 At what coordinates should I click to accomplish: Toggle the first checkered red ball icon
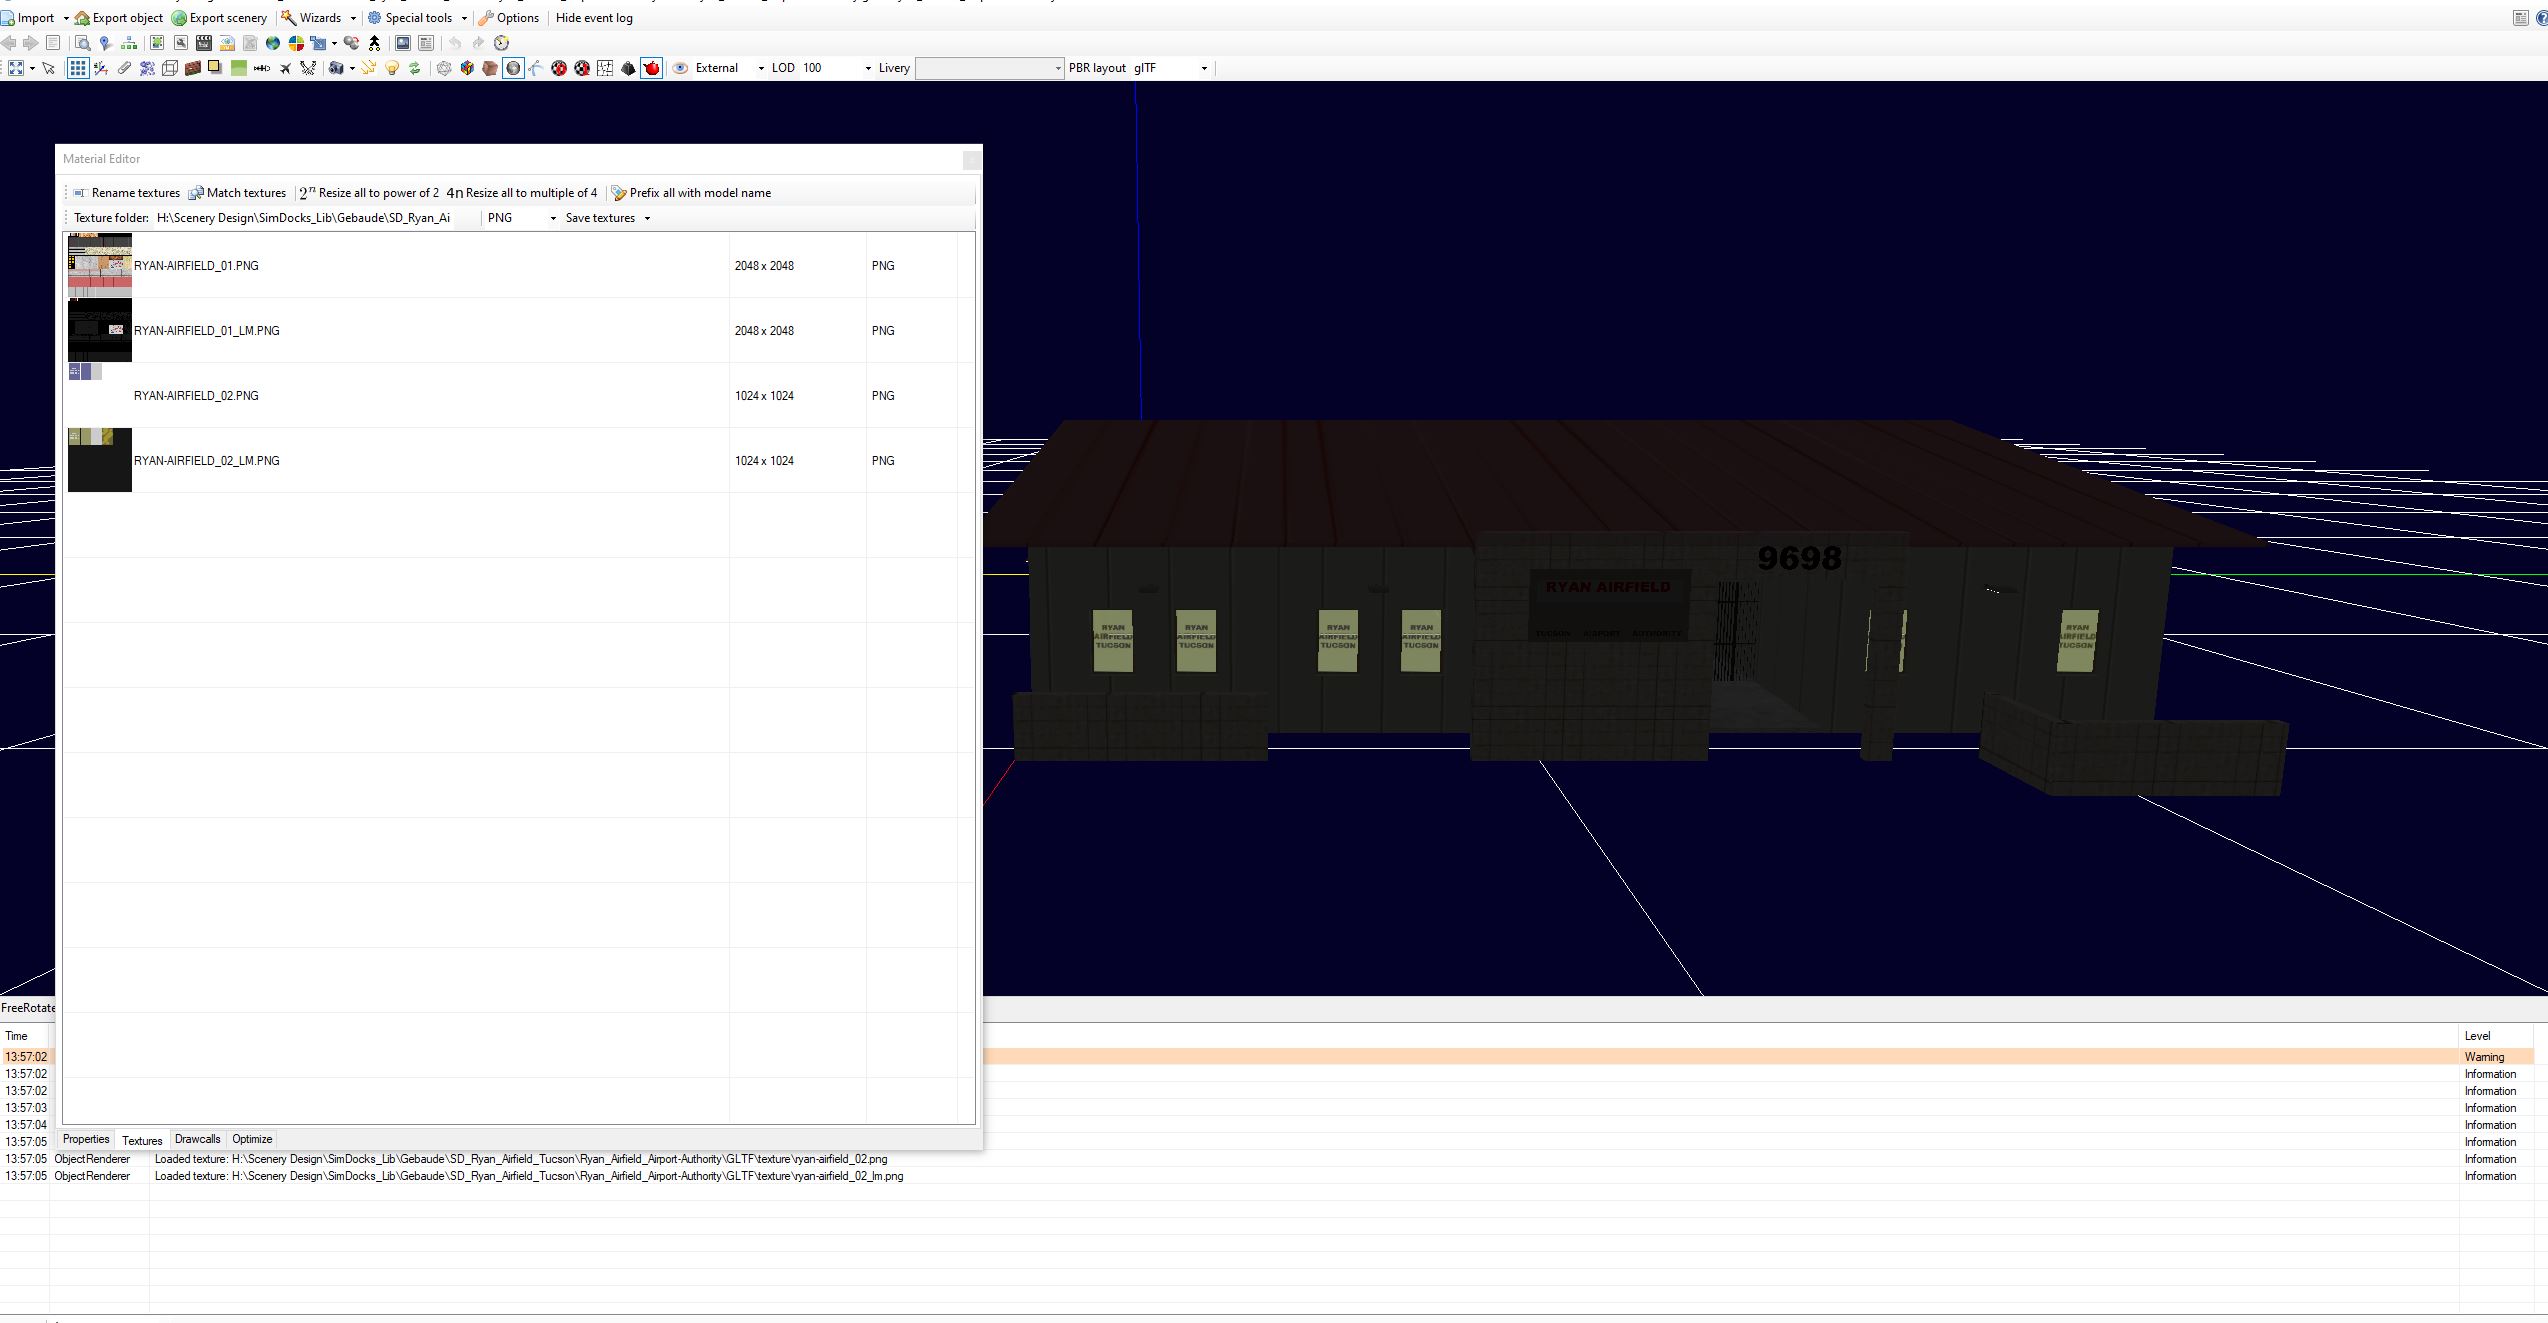click(559, 68)
